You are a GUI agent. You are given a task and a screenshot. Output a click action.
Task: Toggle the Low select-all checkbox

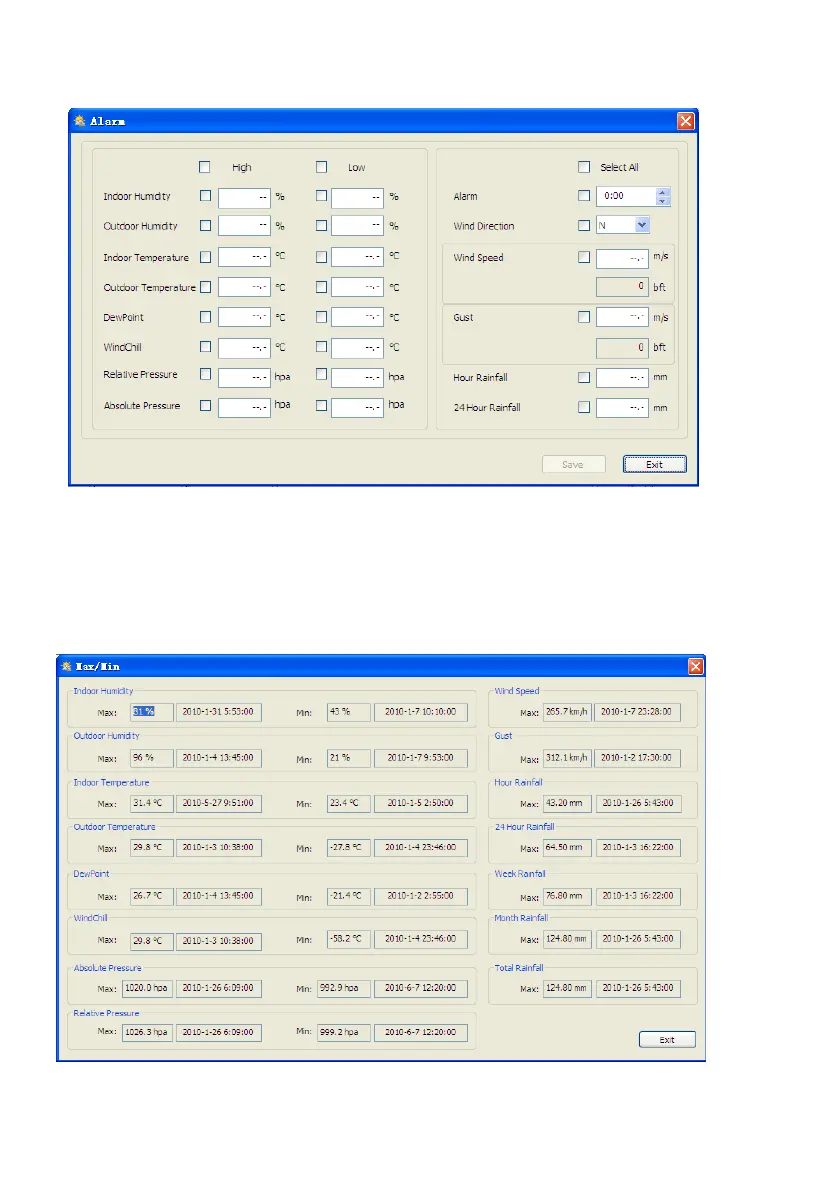[321, 167]
